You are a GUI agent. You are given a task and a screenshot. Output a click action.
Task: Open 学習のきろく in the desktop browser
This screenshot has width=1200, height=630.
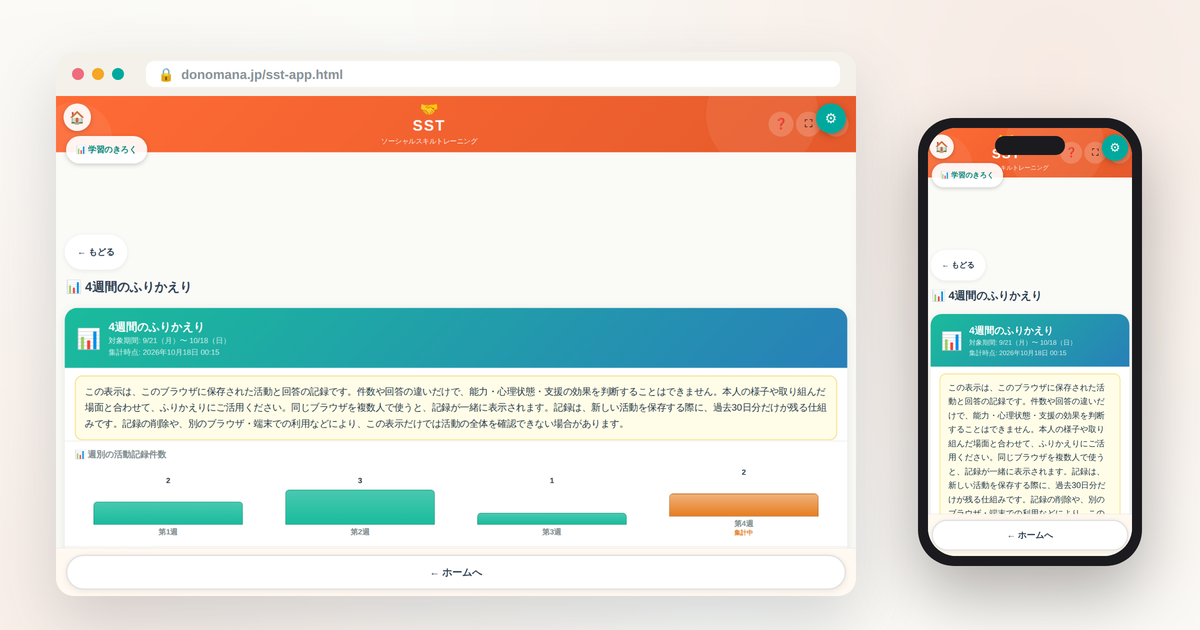point(107,150)
